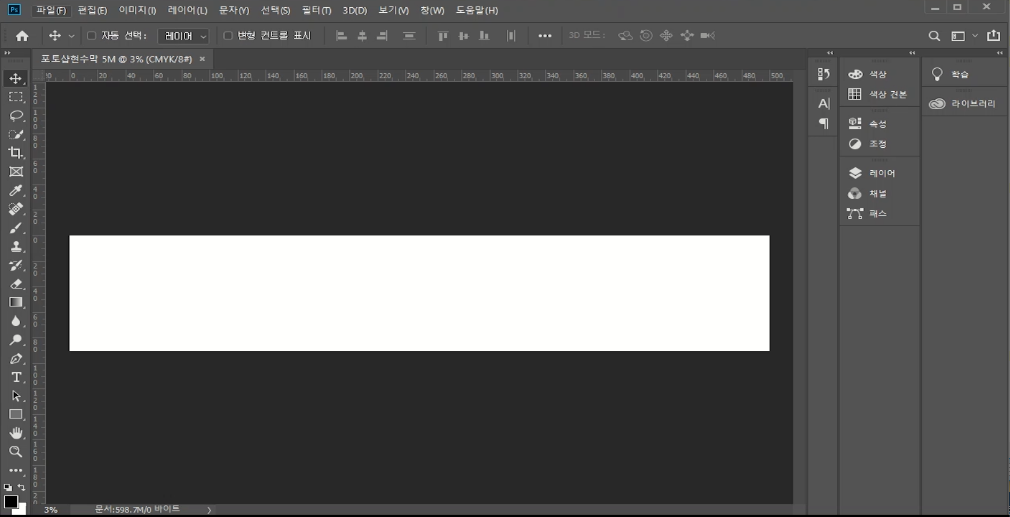Viewport: 1010px width, 517px height.
Task: Open the 채널 panel
Action: pos(879,193)
